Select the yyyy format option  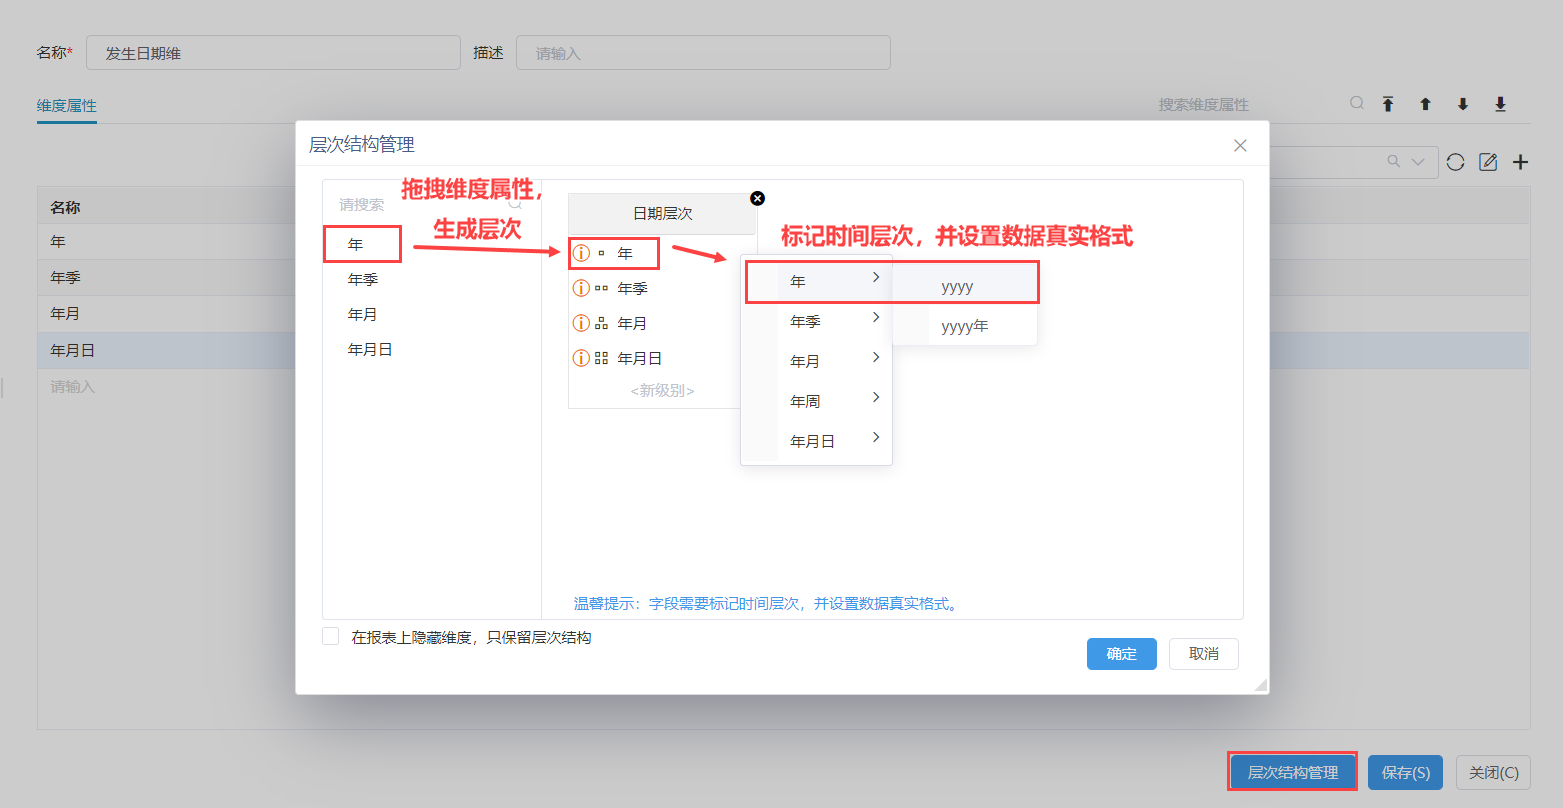(965, 286)
